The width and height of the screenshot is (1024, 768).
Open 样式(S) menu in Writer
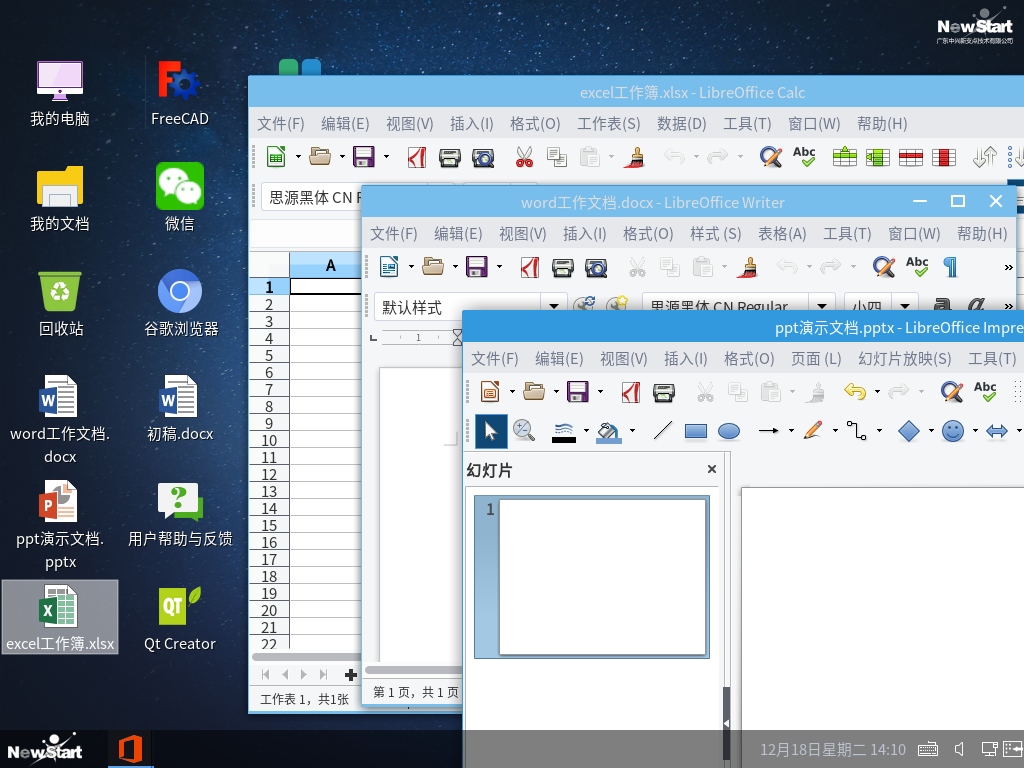(x=716, y=233)
